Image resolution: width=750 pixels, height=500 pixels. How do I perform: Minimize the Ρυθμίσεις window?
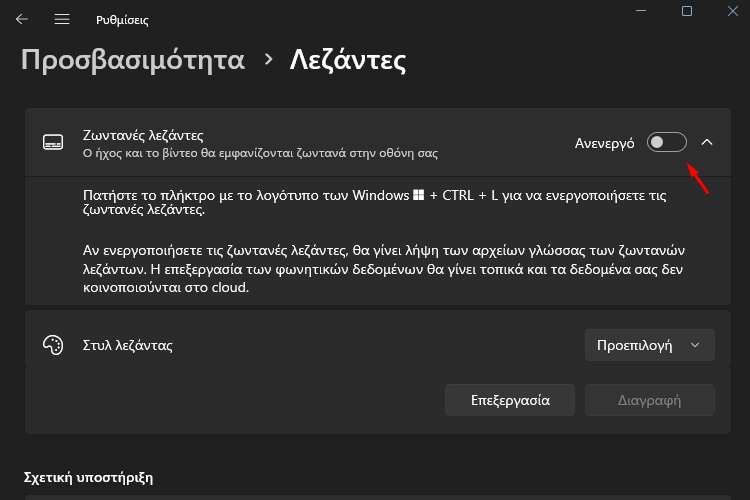point(641,11)
